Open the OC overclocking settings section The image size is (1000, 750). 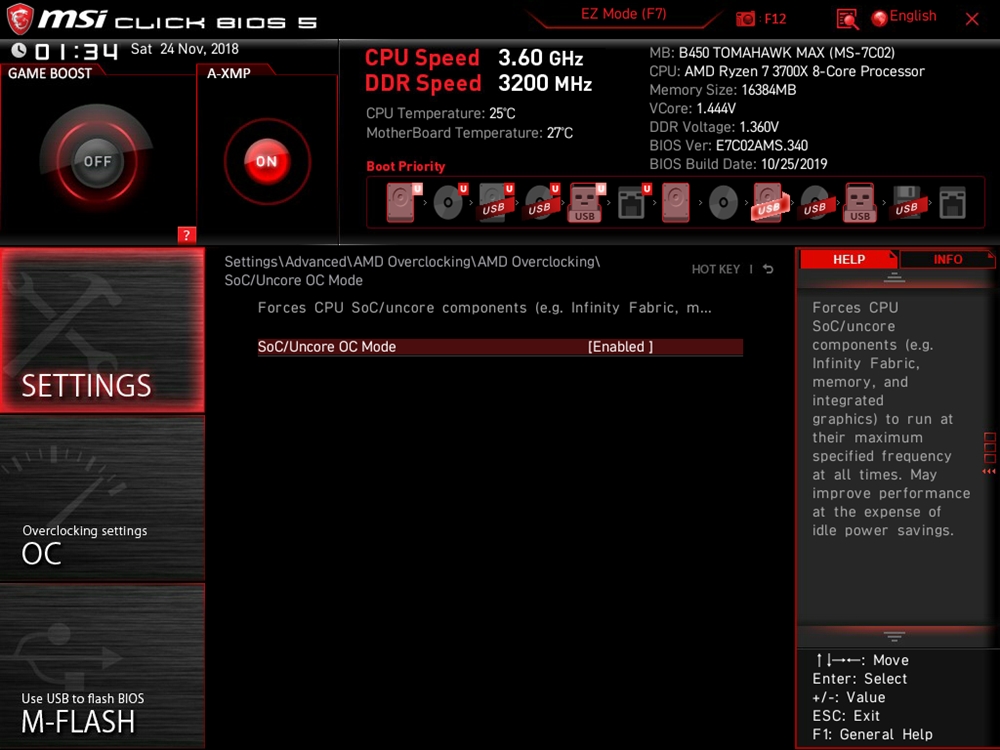pos(102,499)
